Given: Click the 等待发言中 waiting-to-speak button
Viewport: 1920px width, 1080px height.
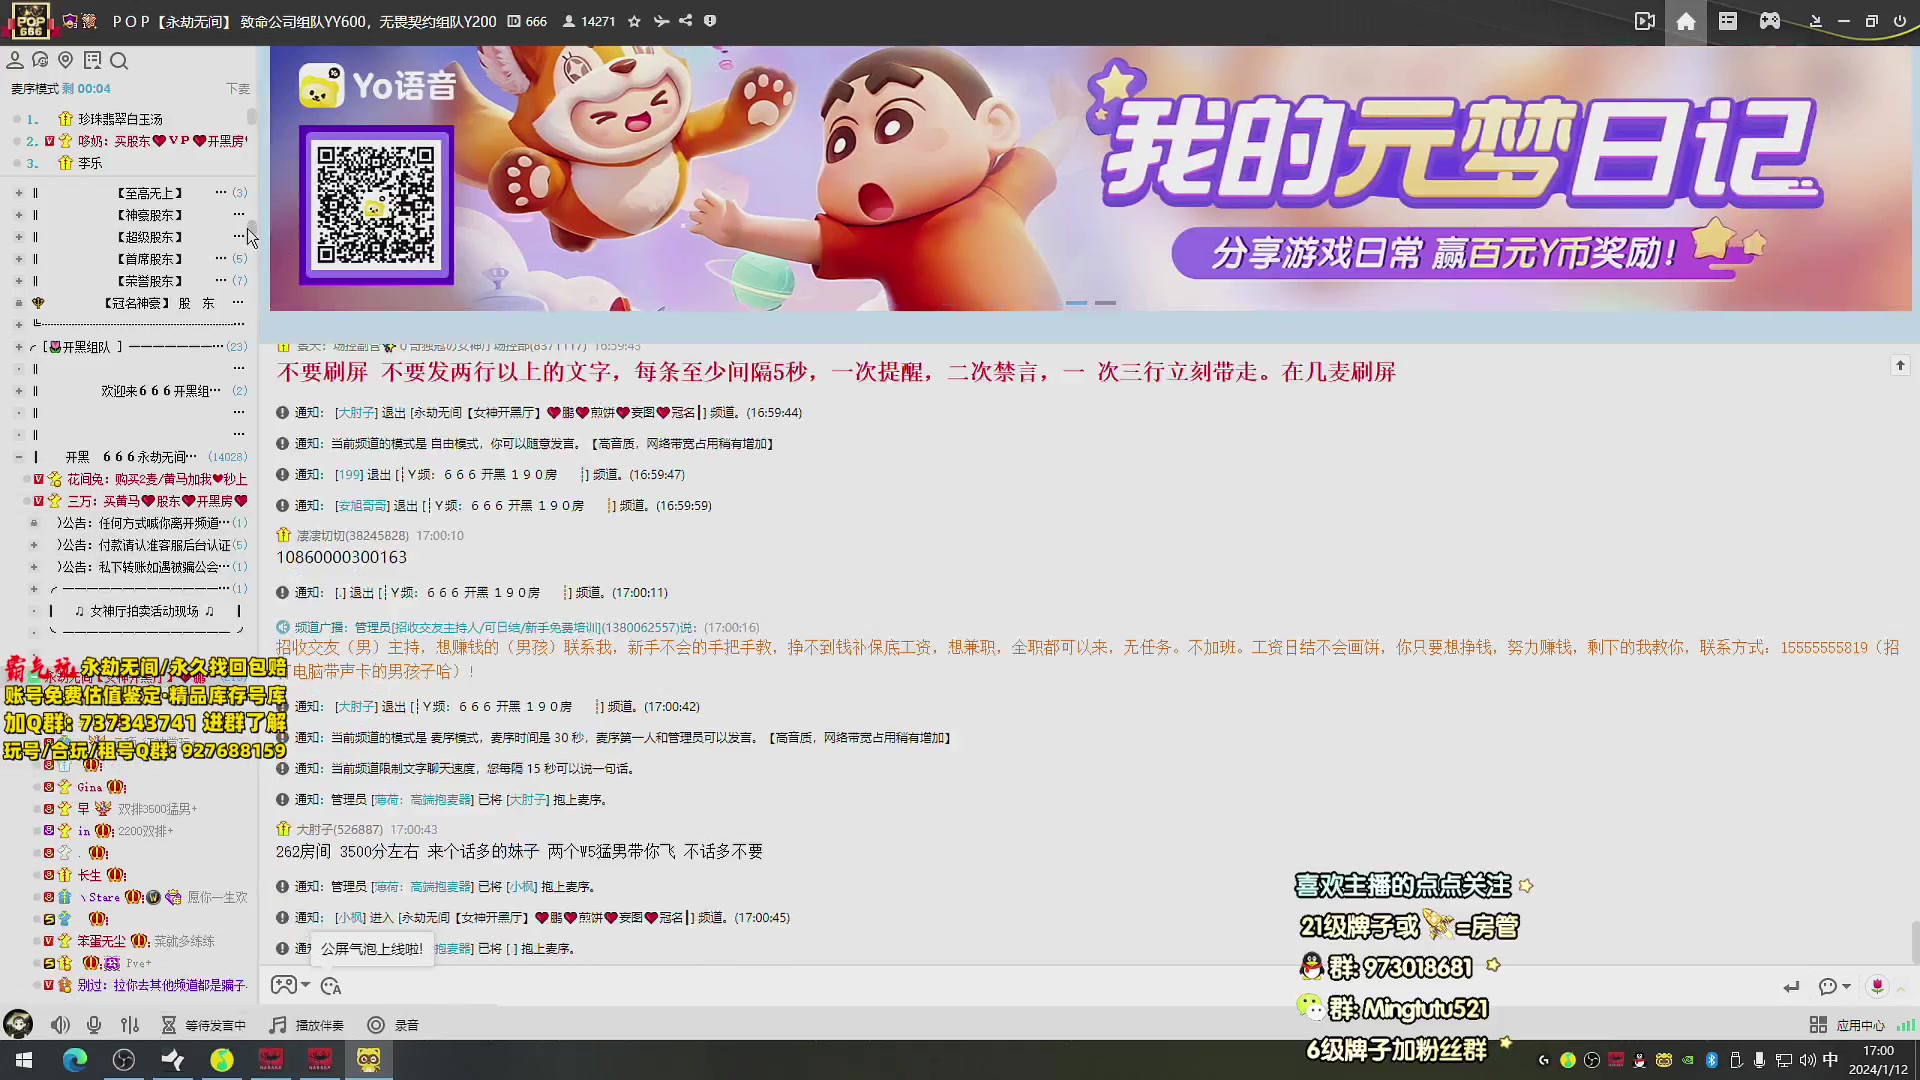Looking at the screenshot, I should (204, 1025).
